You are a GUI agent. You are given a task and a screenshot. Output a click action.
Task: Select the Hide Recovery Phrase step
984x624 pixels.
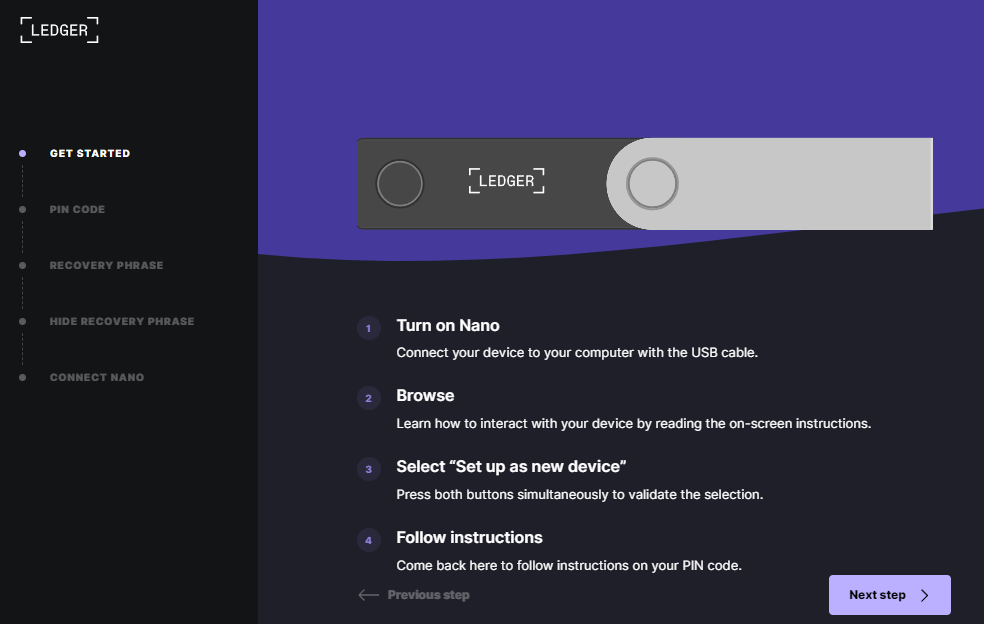[x=122, y=321]
